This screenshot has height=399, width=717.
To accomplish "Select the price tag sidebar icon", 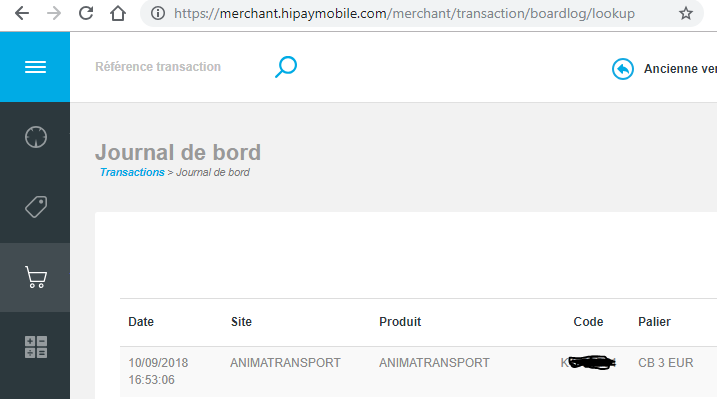I will tap(36, 207).
